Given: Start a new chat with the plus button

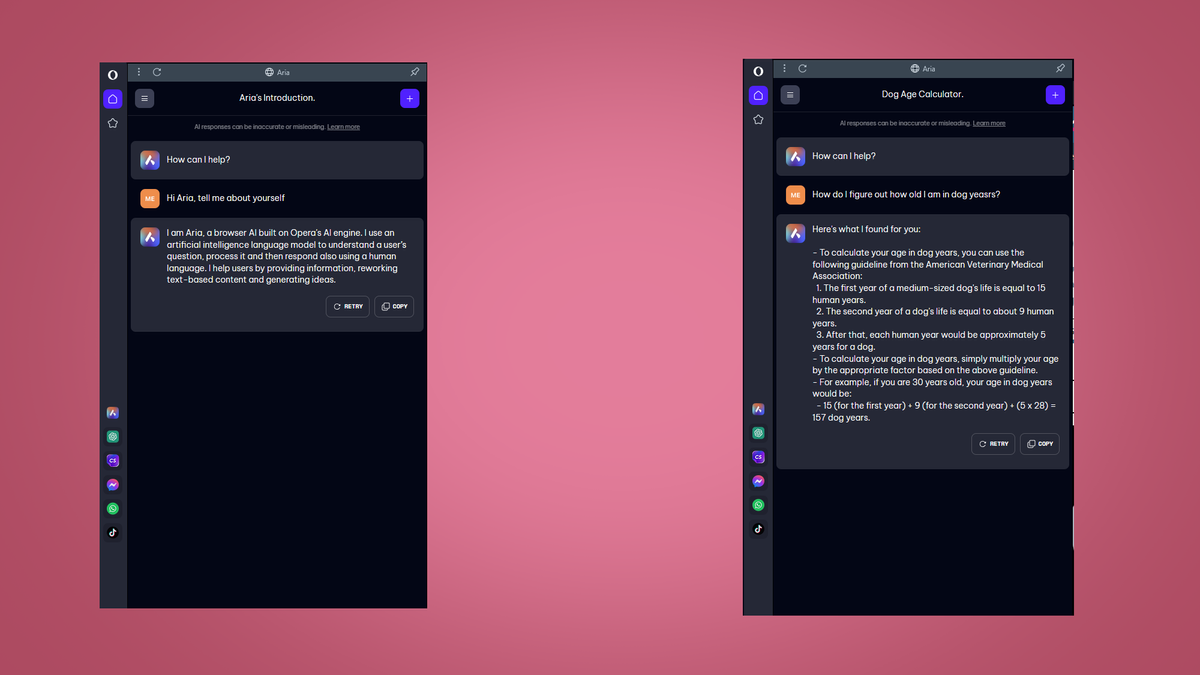Looking at the screenshot, I should [x=409, y=98].
